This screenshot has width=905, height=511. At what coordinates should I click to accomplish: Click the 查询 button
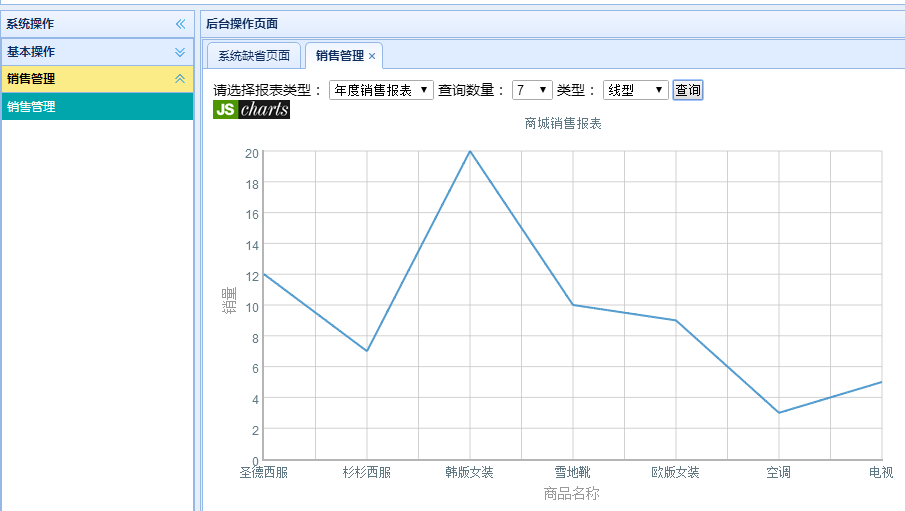[687, 90]
